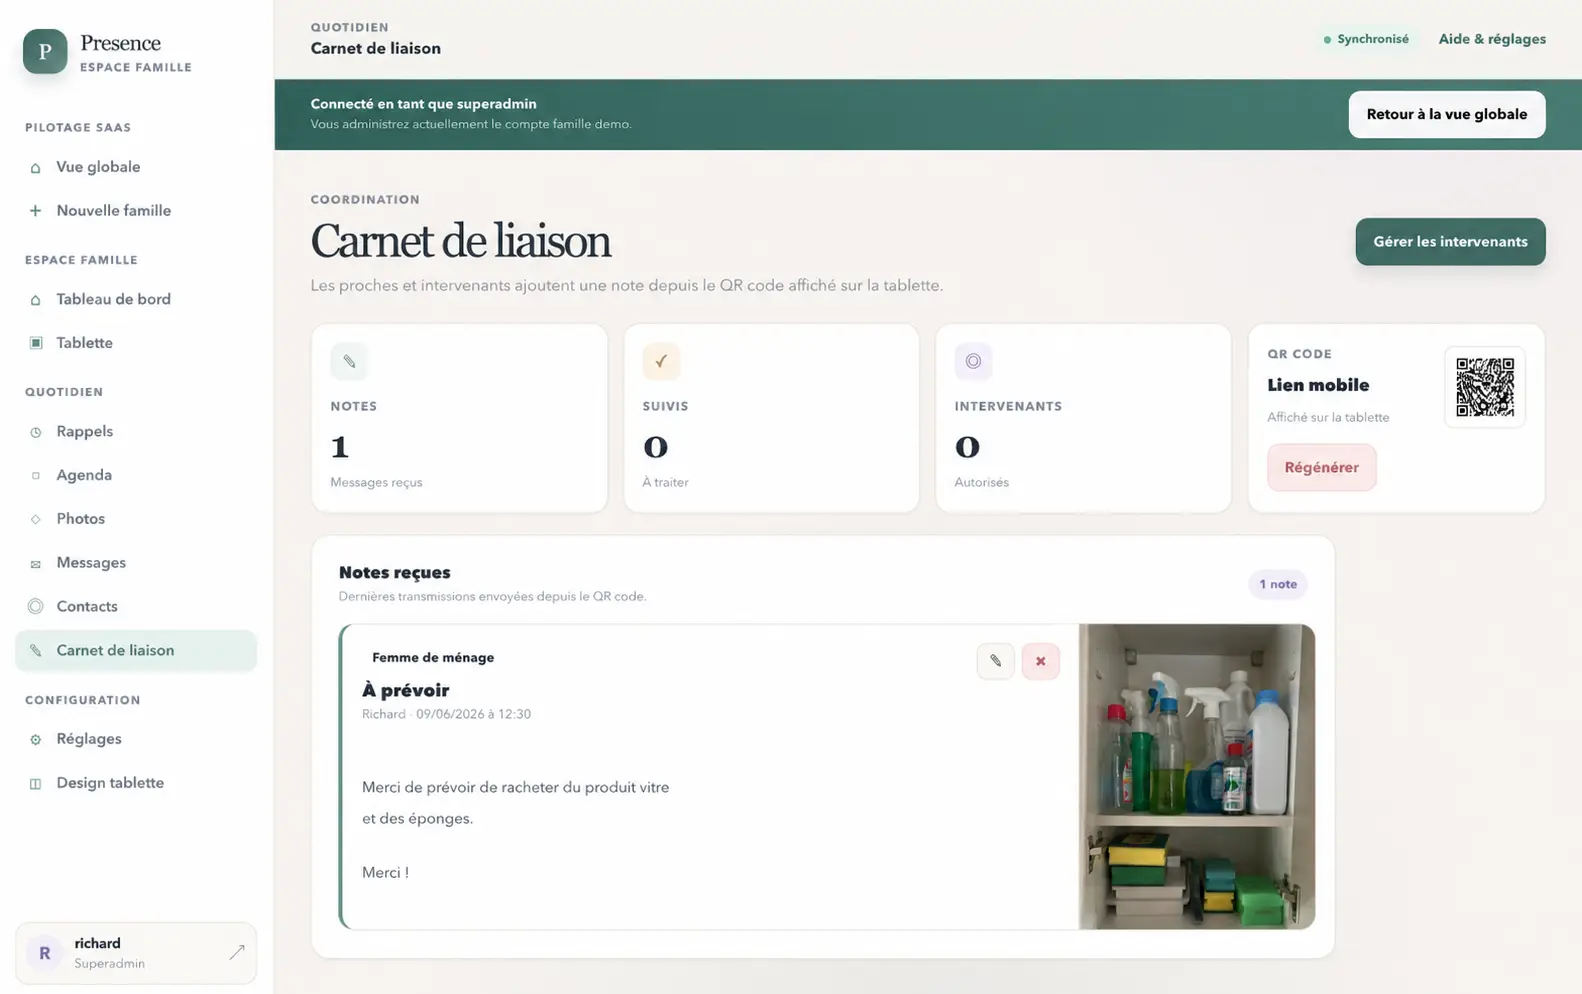1582x994 pixels.
Task: Click the Gérer les intervenants button
Action: pyautogui.click(x=1450, y=242)
